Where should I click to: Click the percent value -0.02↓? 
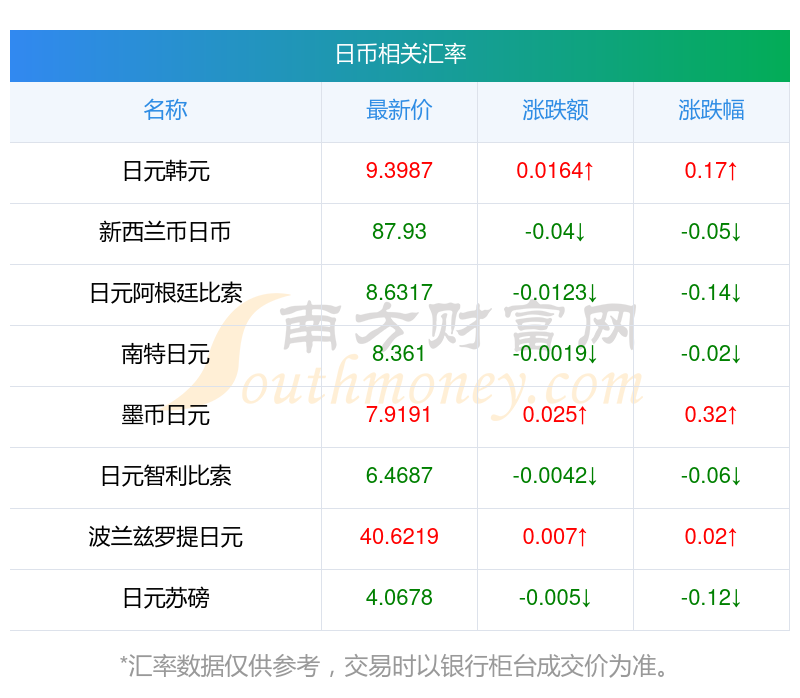click(711, 354)
